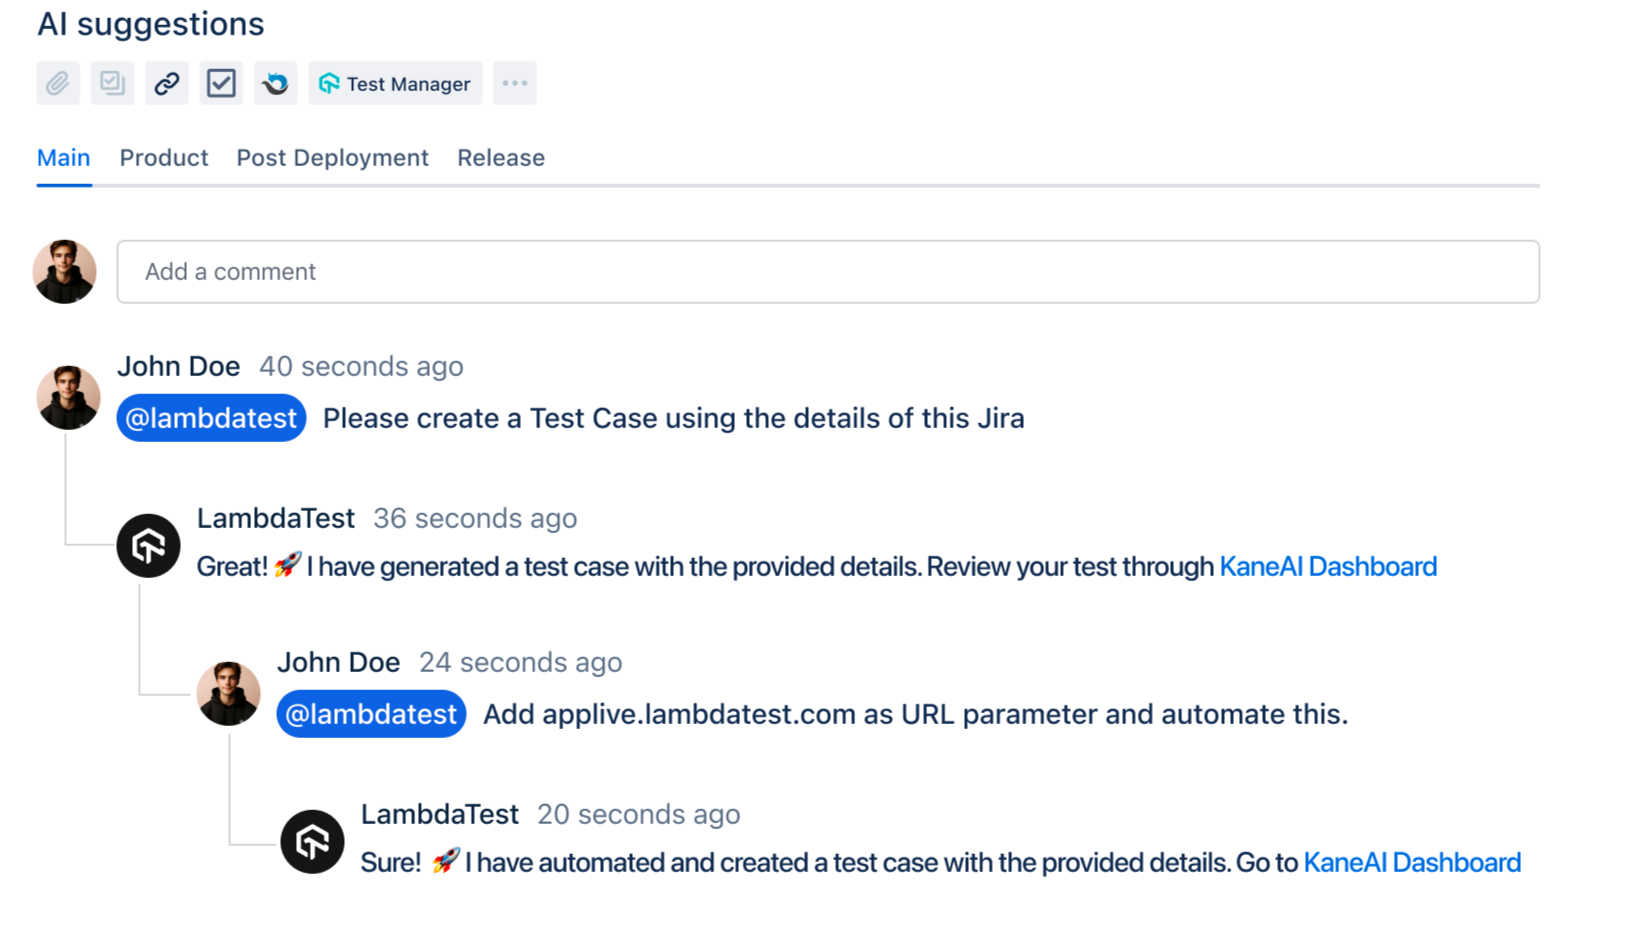
Task: Click the checkbox checklist icon
Action: pos(221,83)
